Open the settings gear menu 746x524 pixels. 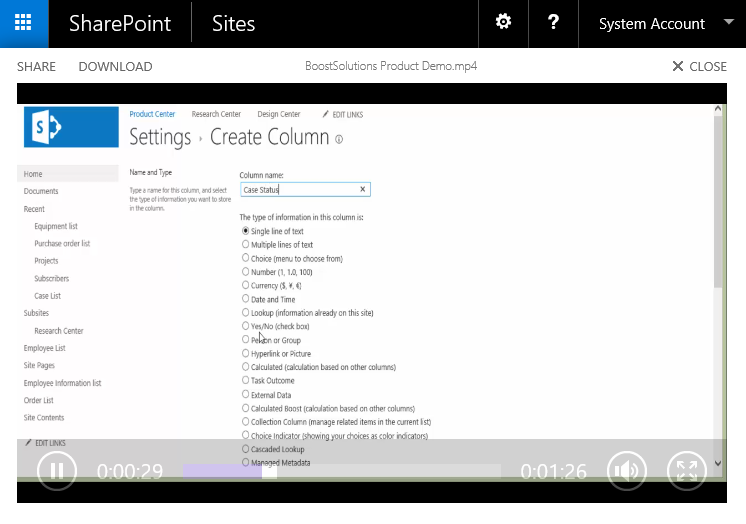point(503,22)
